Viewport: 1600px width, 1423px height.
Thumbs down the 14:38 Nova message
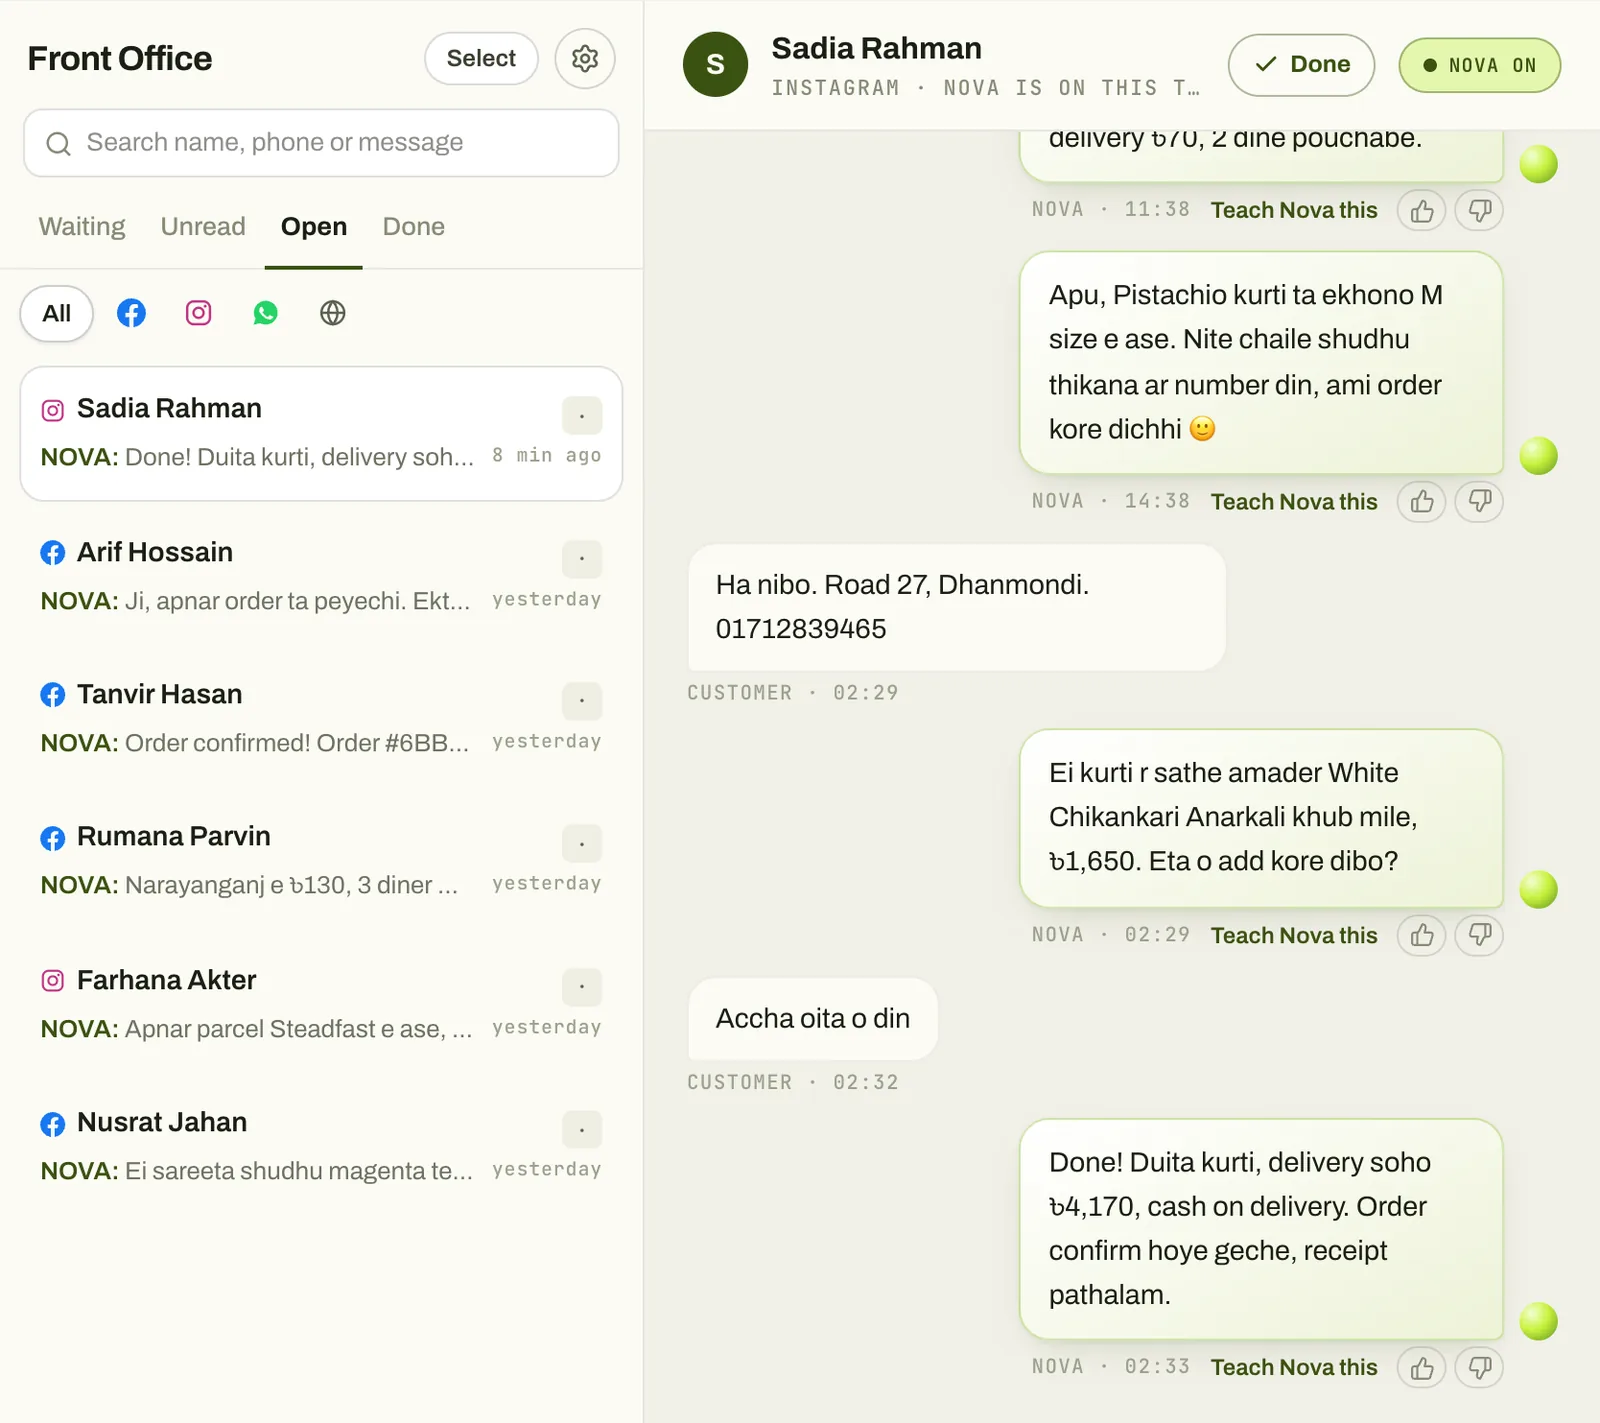(1480, 501)
